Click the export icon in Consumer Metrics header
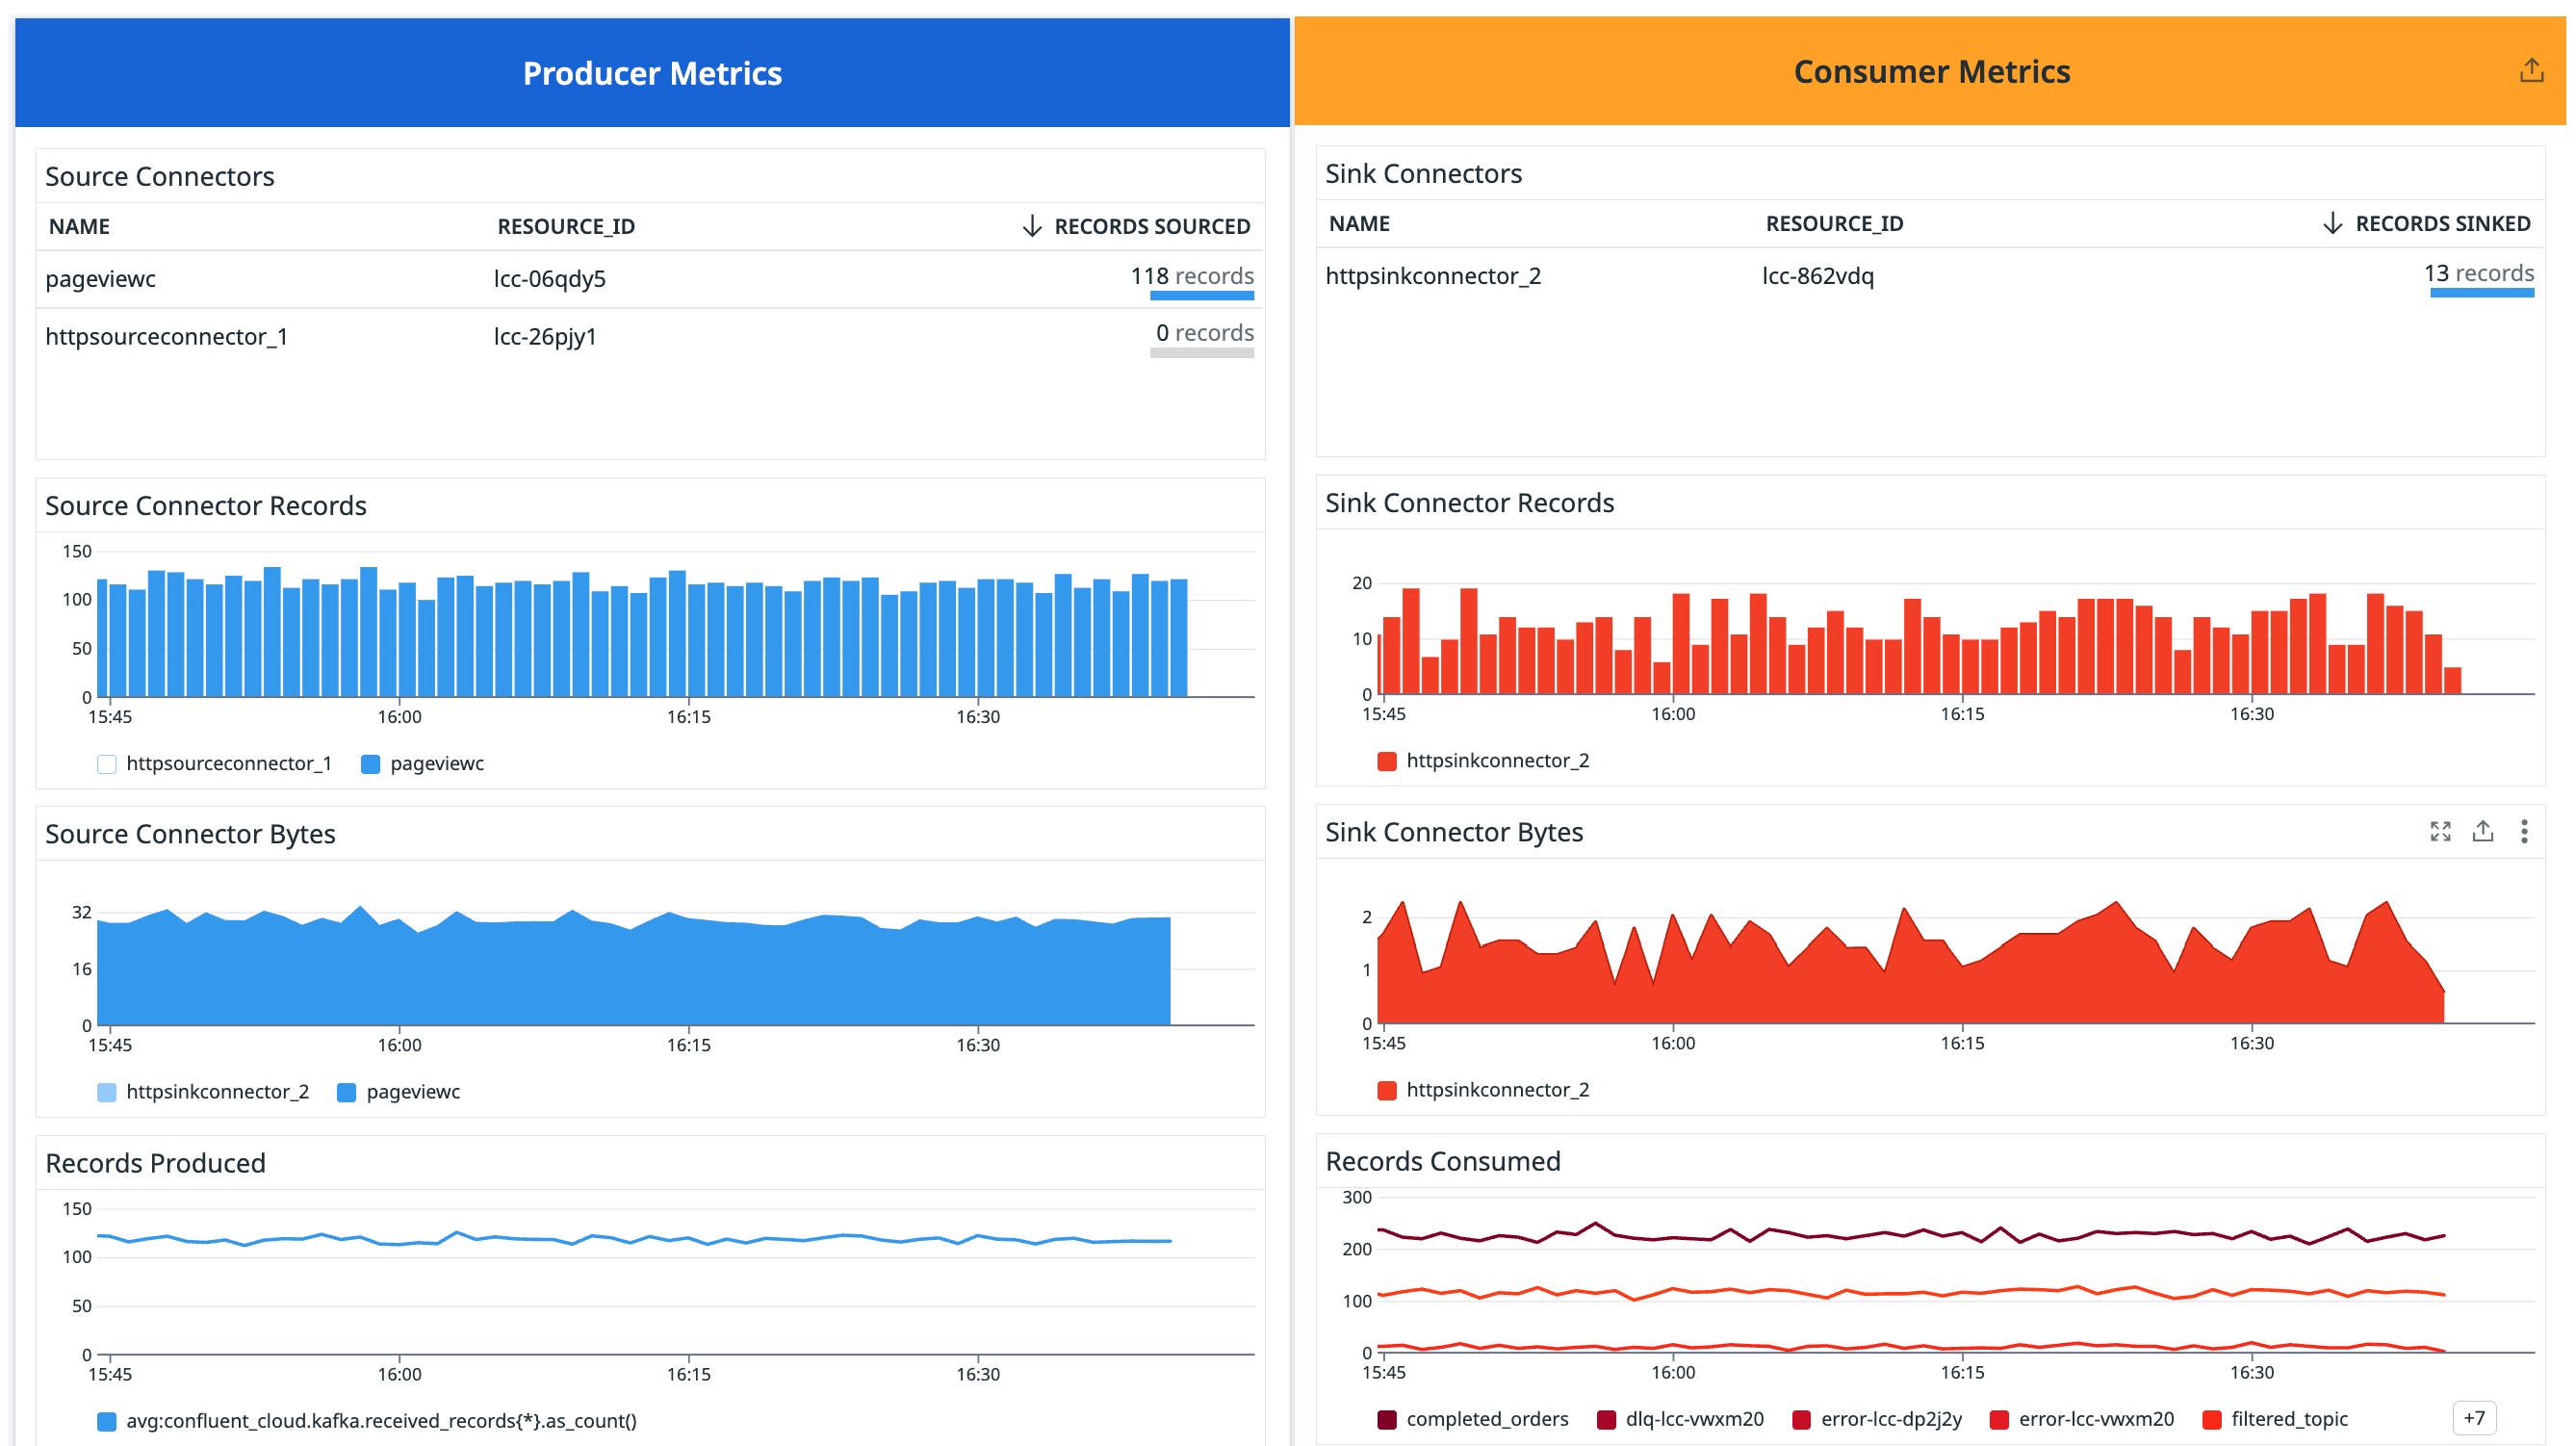Viewport: 2576px width, 1446px height. 2531,68
